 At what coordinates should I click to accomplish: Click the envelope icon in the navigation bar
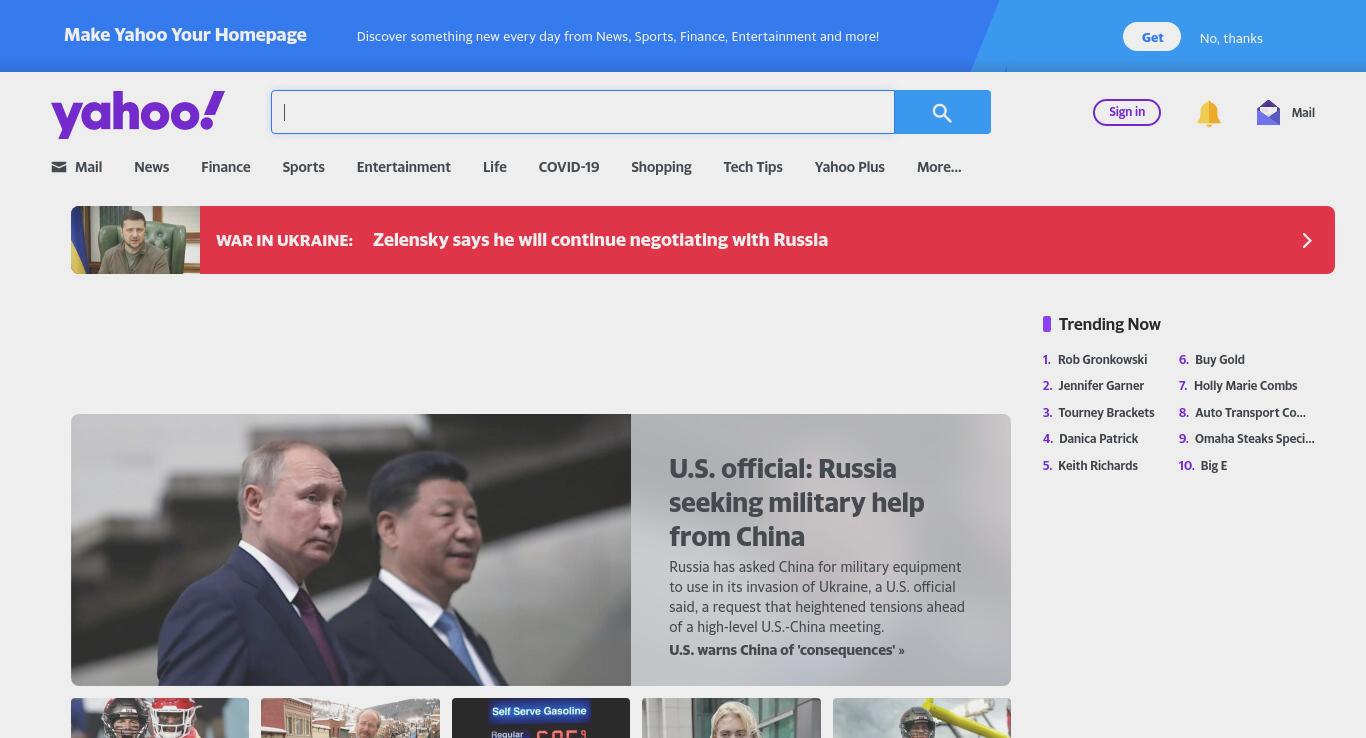pyautogui.click(x=59, y=167)
